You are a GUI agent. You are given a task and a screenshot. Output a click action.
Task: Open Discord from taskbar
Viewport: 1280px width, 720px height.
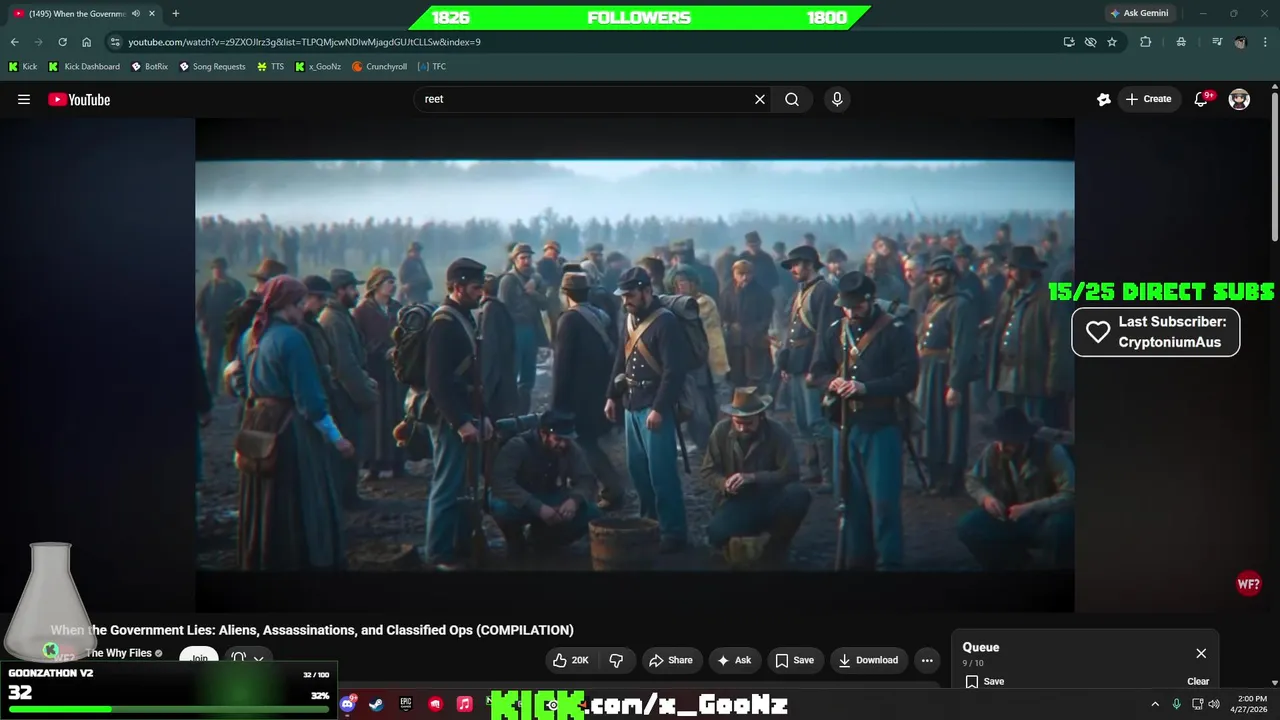pyautogui.click(x=347, y=704)
